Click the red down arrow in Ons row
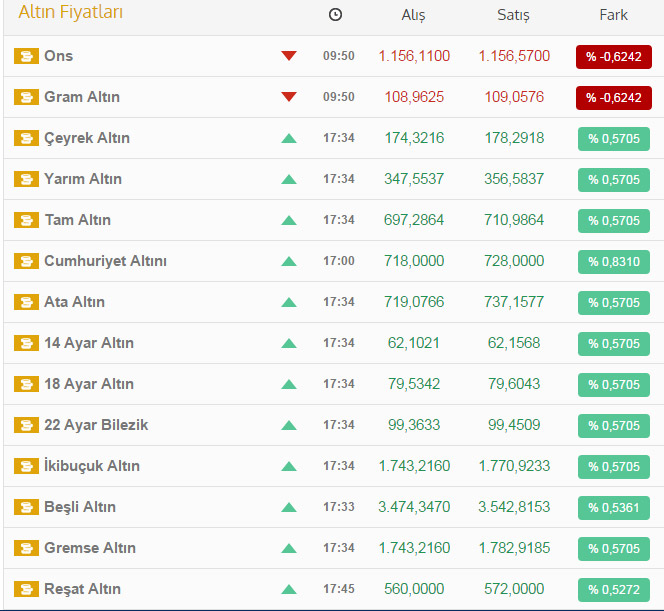This screenshot has width=664, height=611. click(289, 56)
